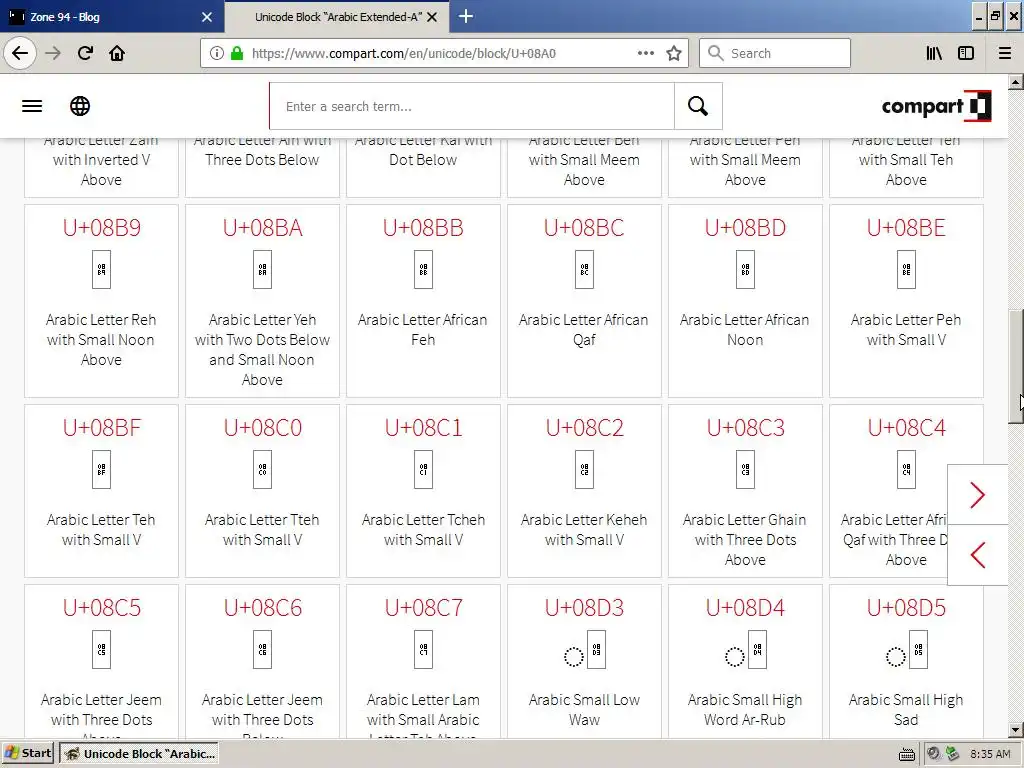This screenshot has width=1024, height=768.
Task: Click 'Arabic Letter Ghain with Three Dots Above'
Action: coord(745,539)
